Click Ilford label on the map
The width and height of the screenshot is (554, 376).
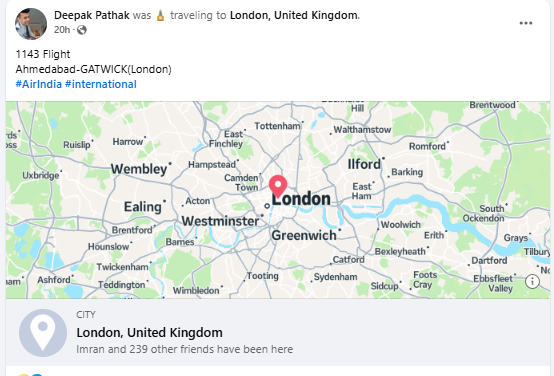coord(364,164)
